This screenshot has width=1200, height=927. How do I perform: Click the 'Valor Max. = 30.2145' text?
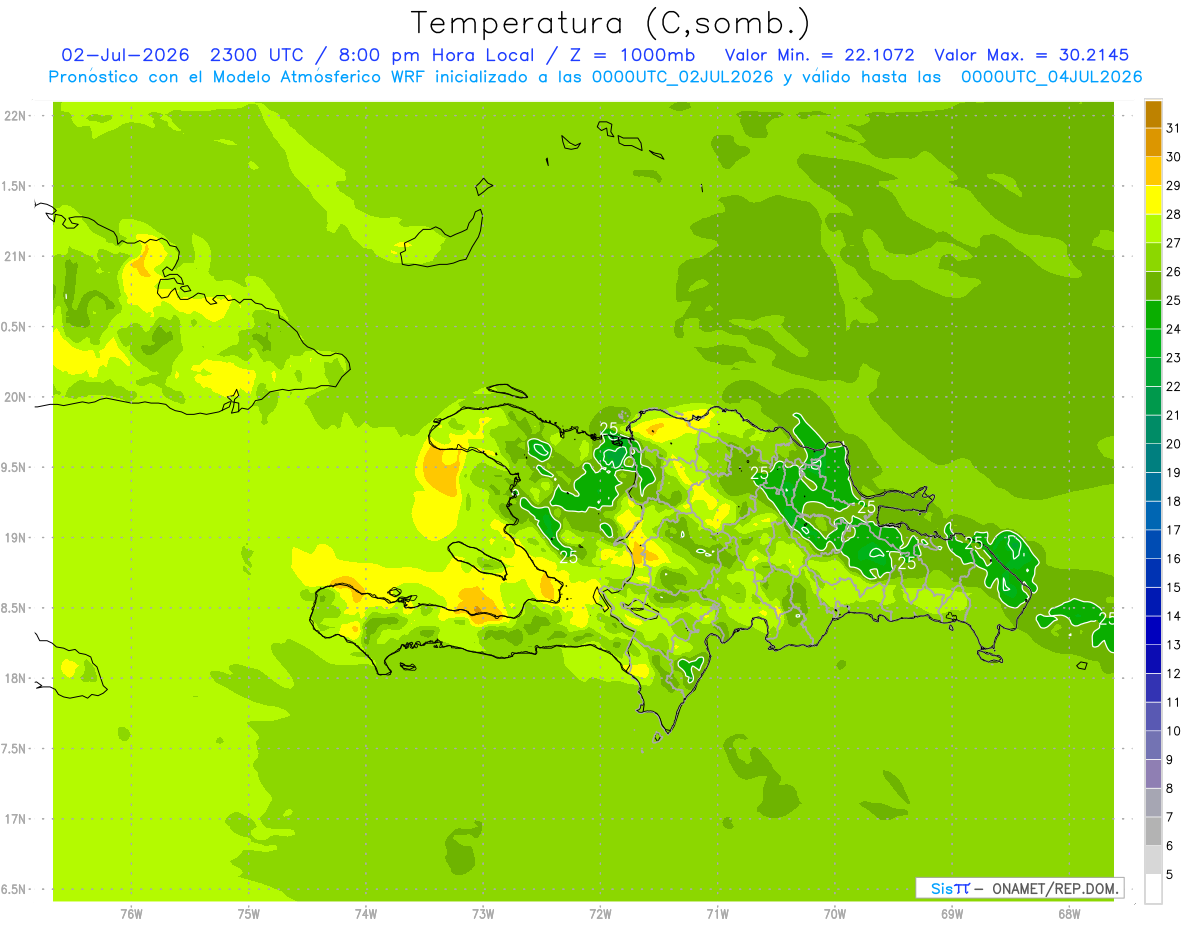1032,54
